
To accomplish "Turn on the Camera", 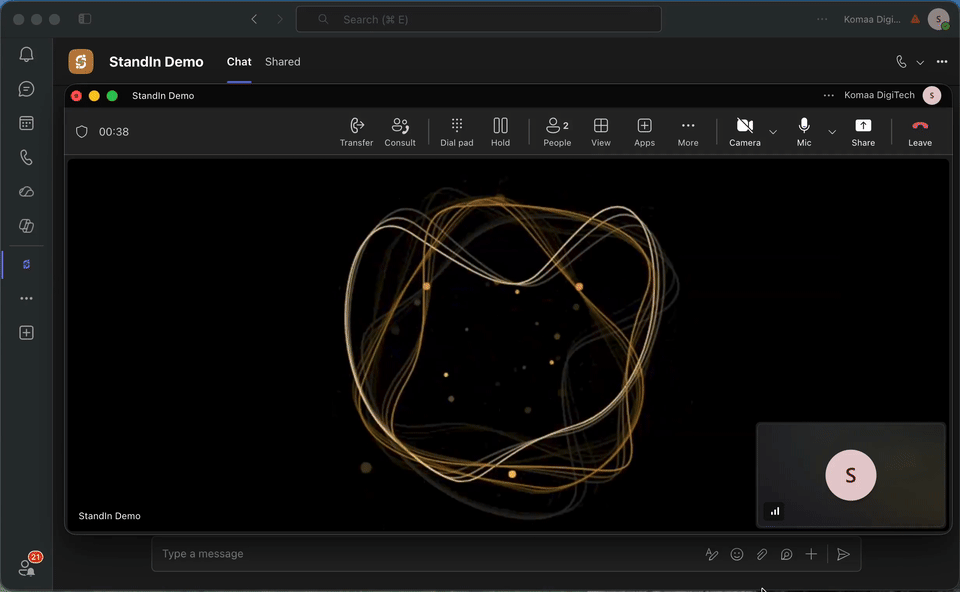I will 744,132.
